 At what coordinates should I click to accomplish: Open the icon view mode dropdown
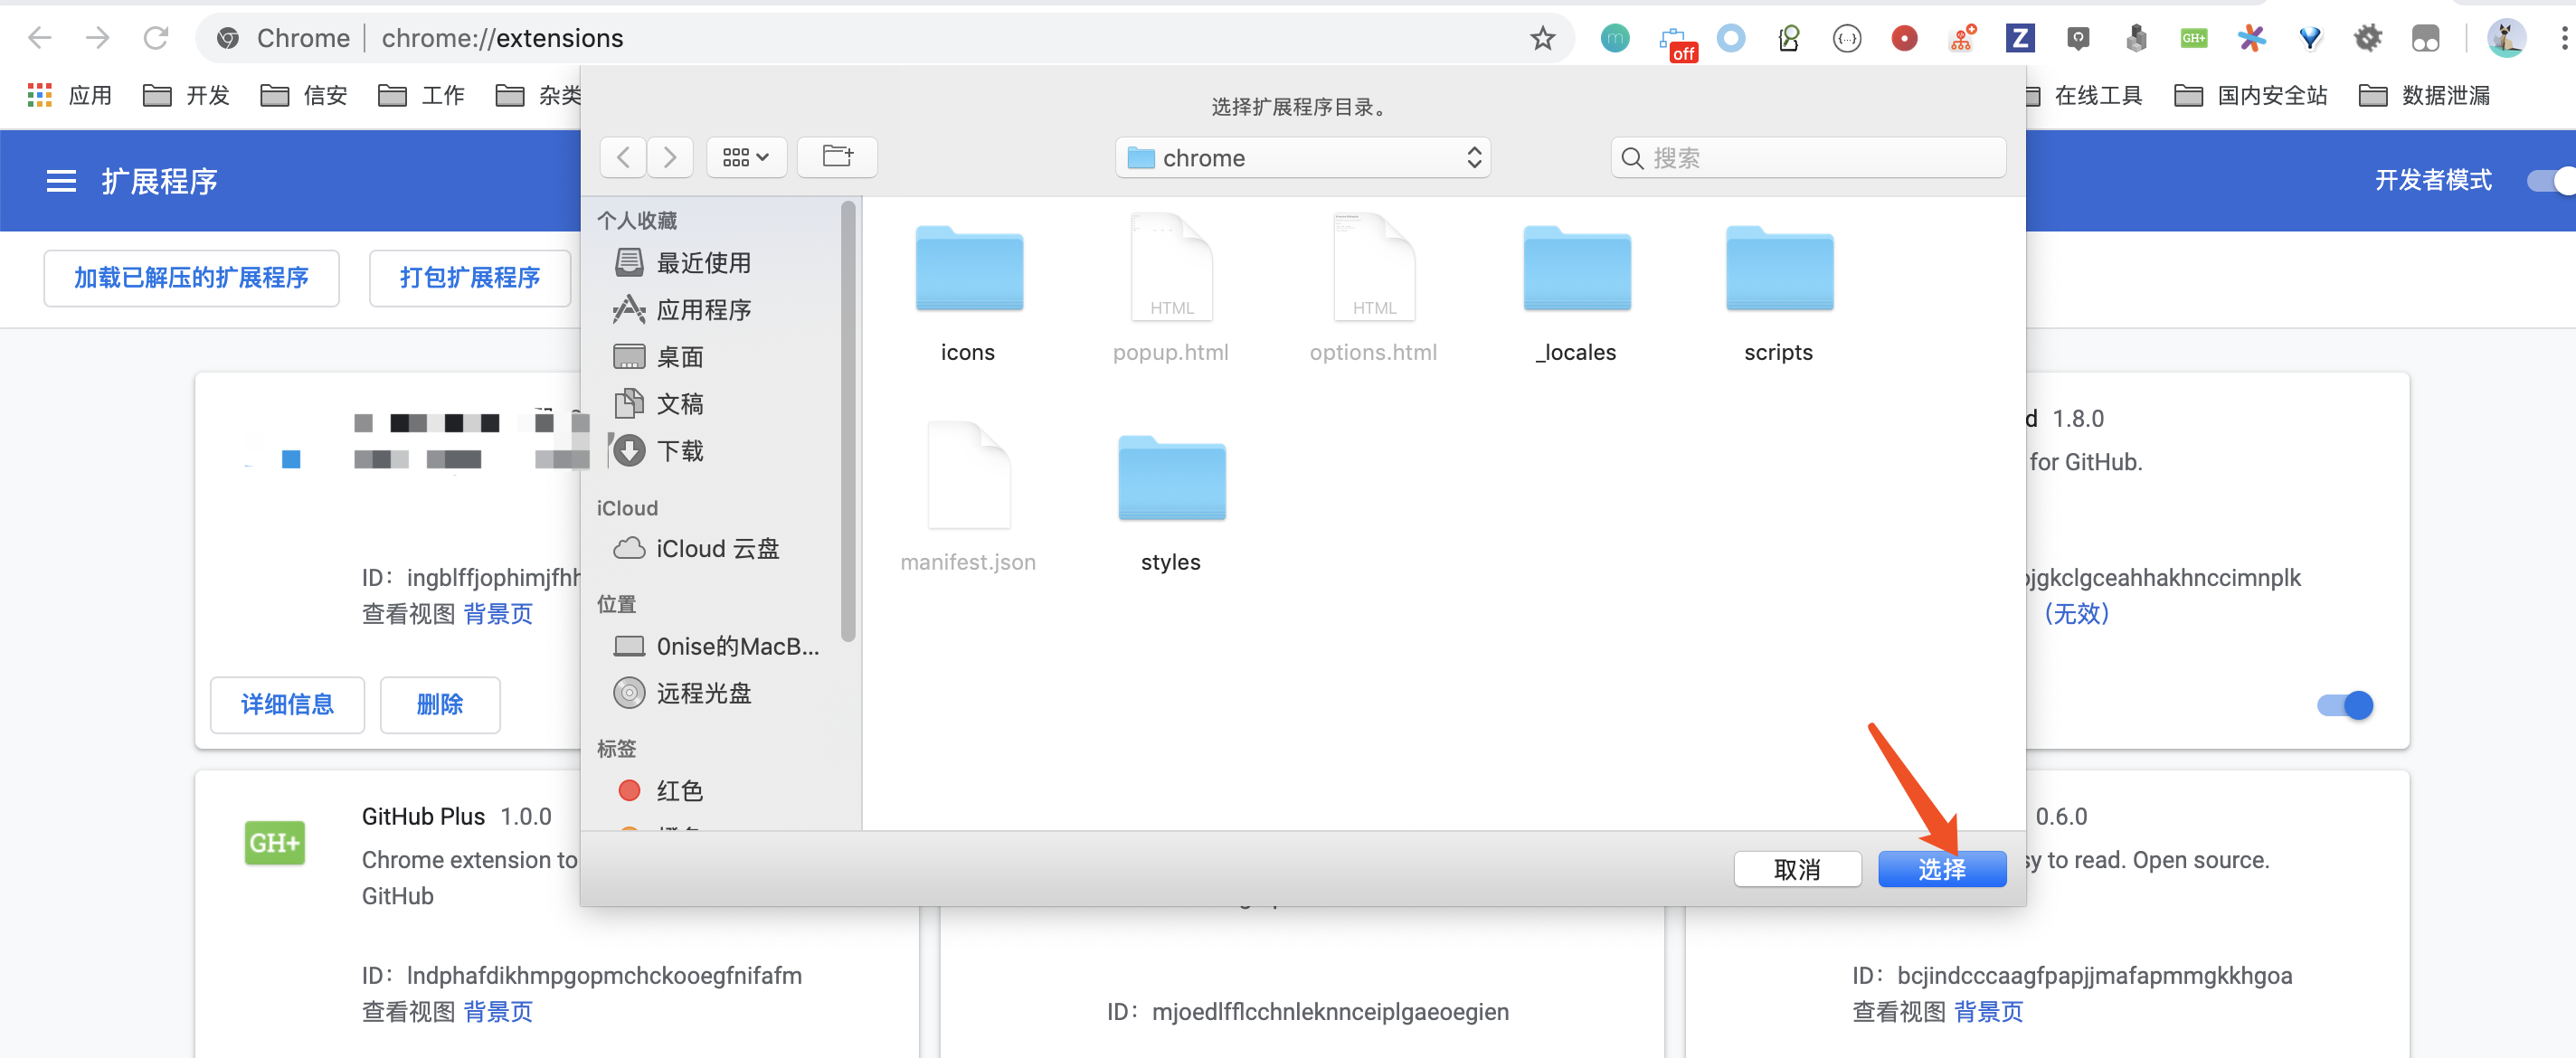point(745,157)
